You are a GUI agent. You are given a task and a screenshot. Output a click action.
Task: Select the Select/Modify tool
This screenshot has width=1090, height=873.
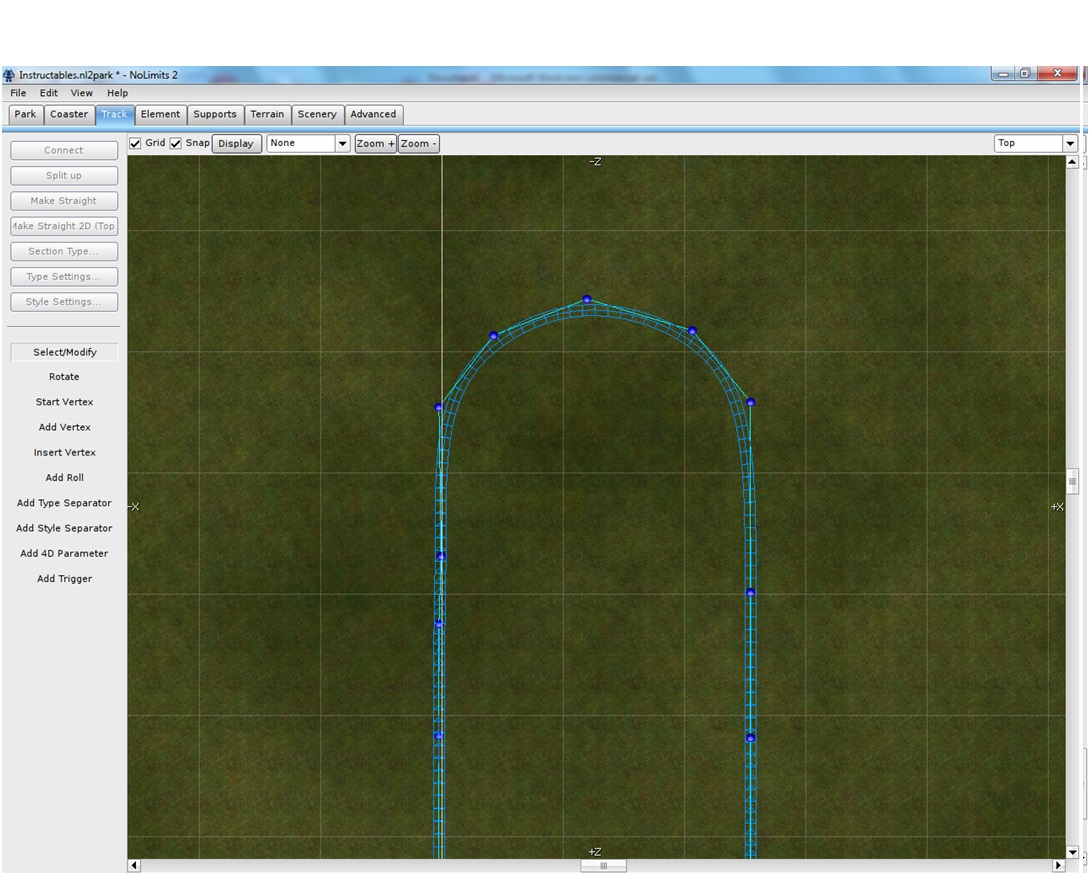click(64, 352)
